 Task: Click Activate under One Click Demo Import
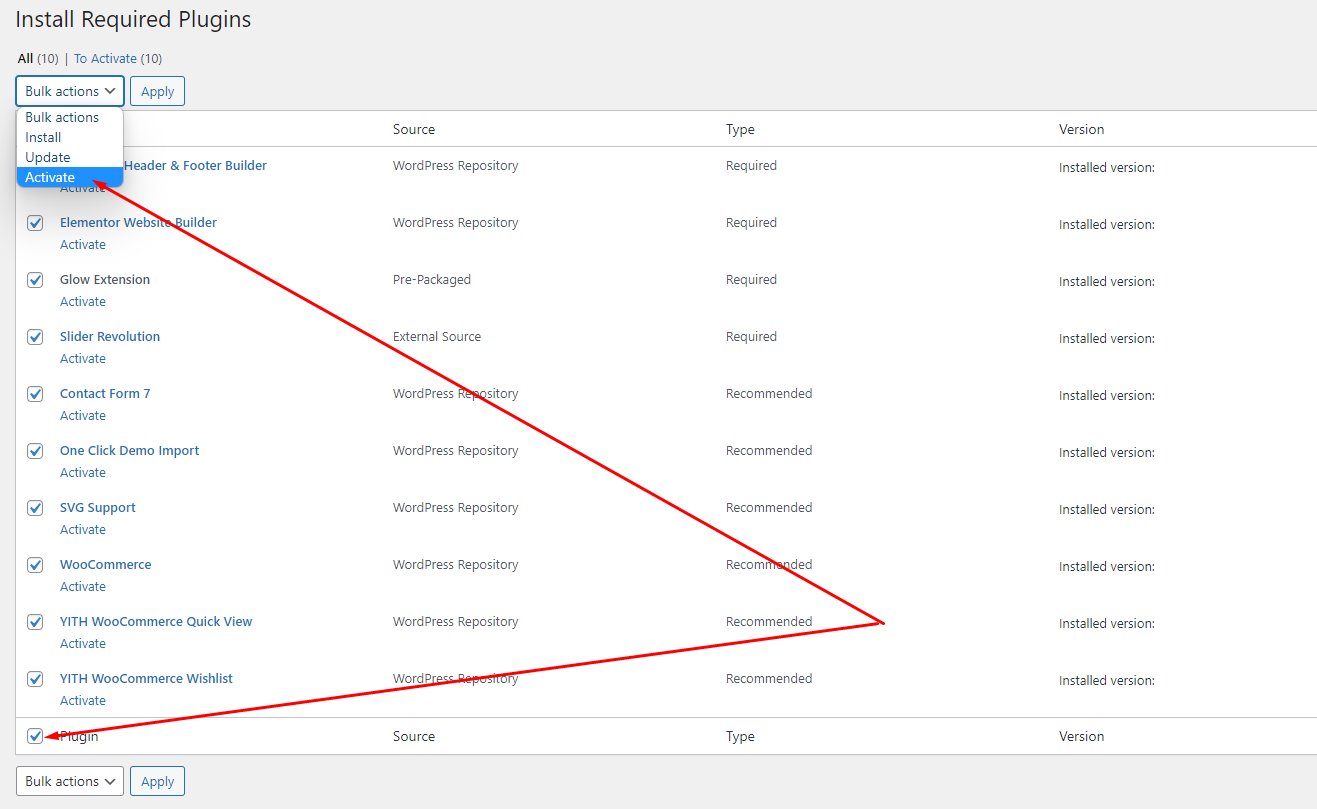[83, 472]
